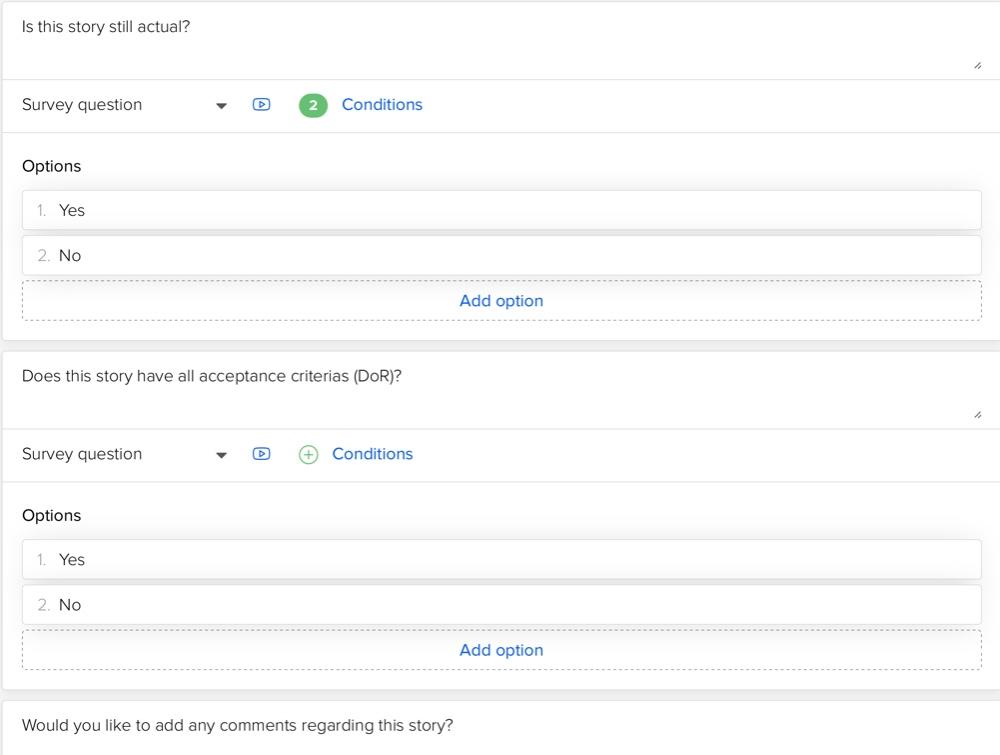This screenshot has height=755, width=1000.
Task: Edit Yes option of the acceptance criterias question
Action: 502,559
